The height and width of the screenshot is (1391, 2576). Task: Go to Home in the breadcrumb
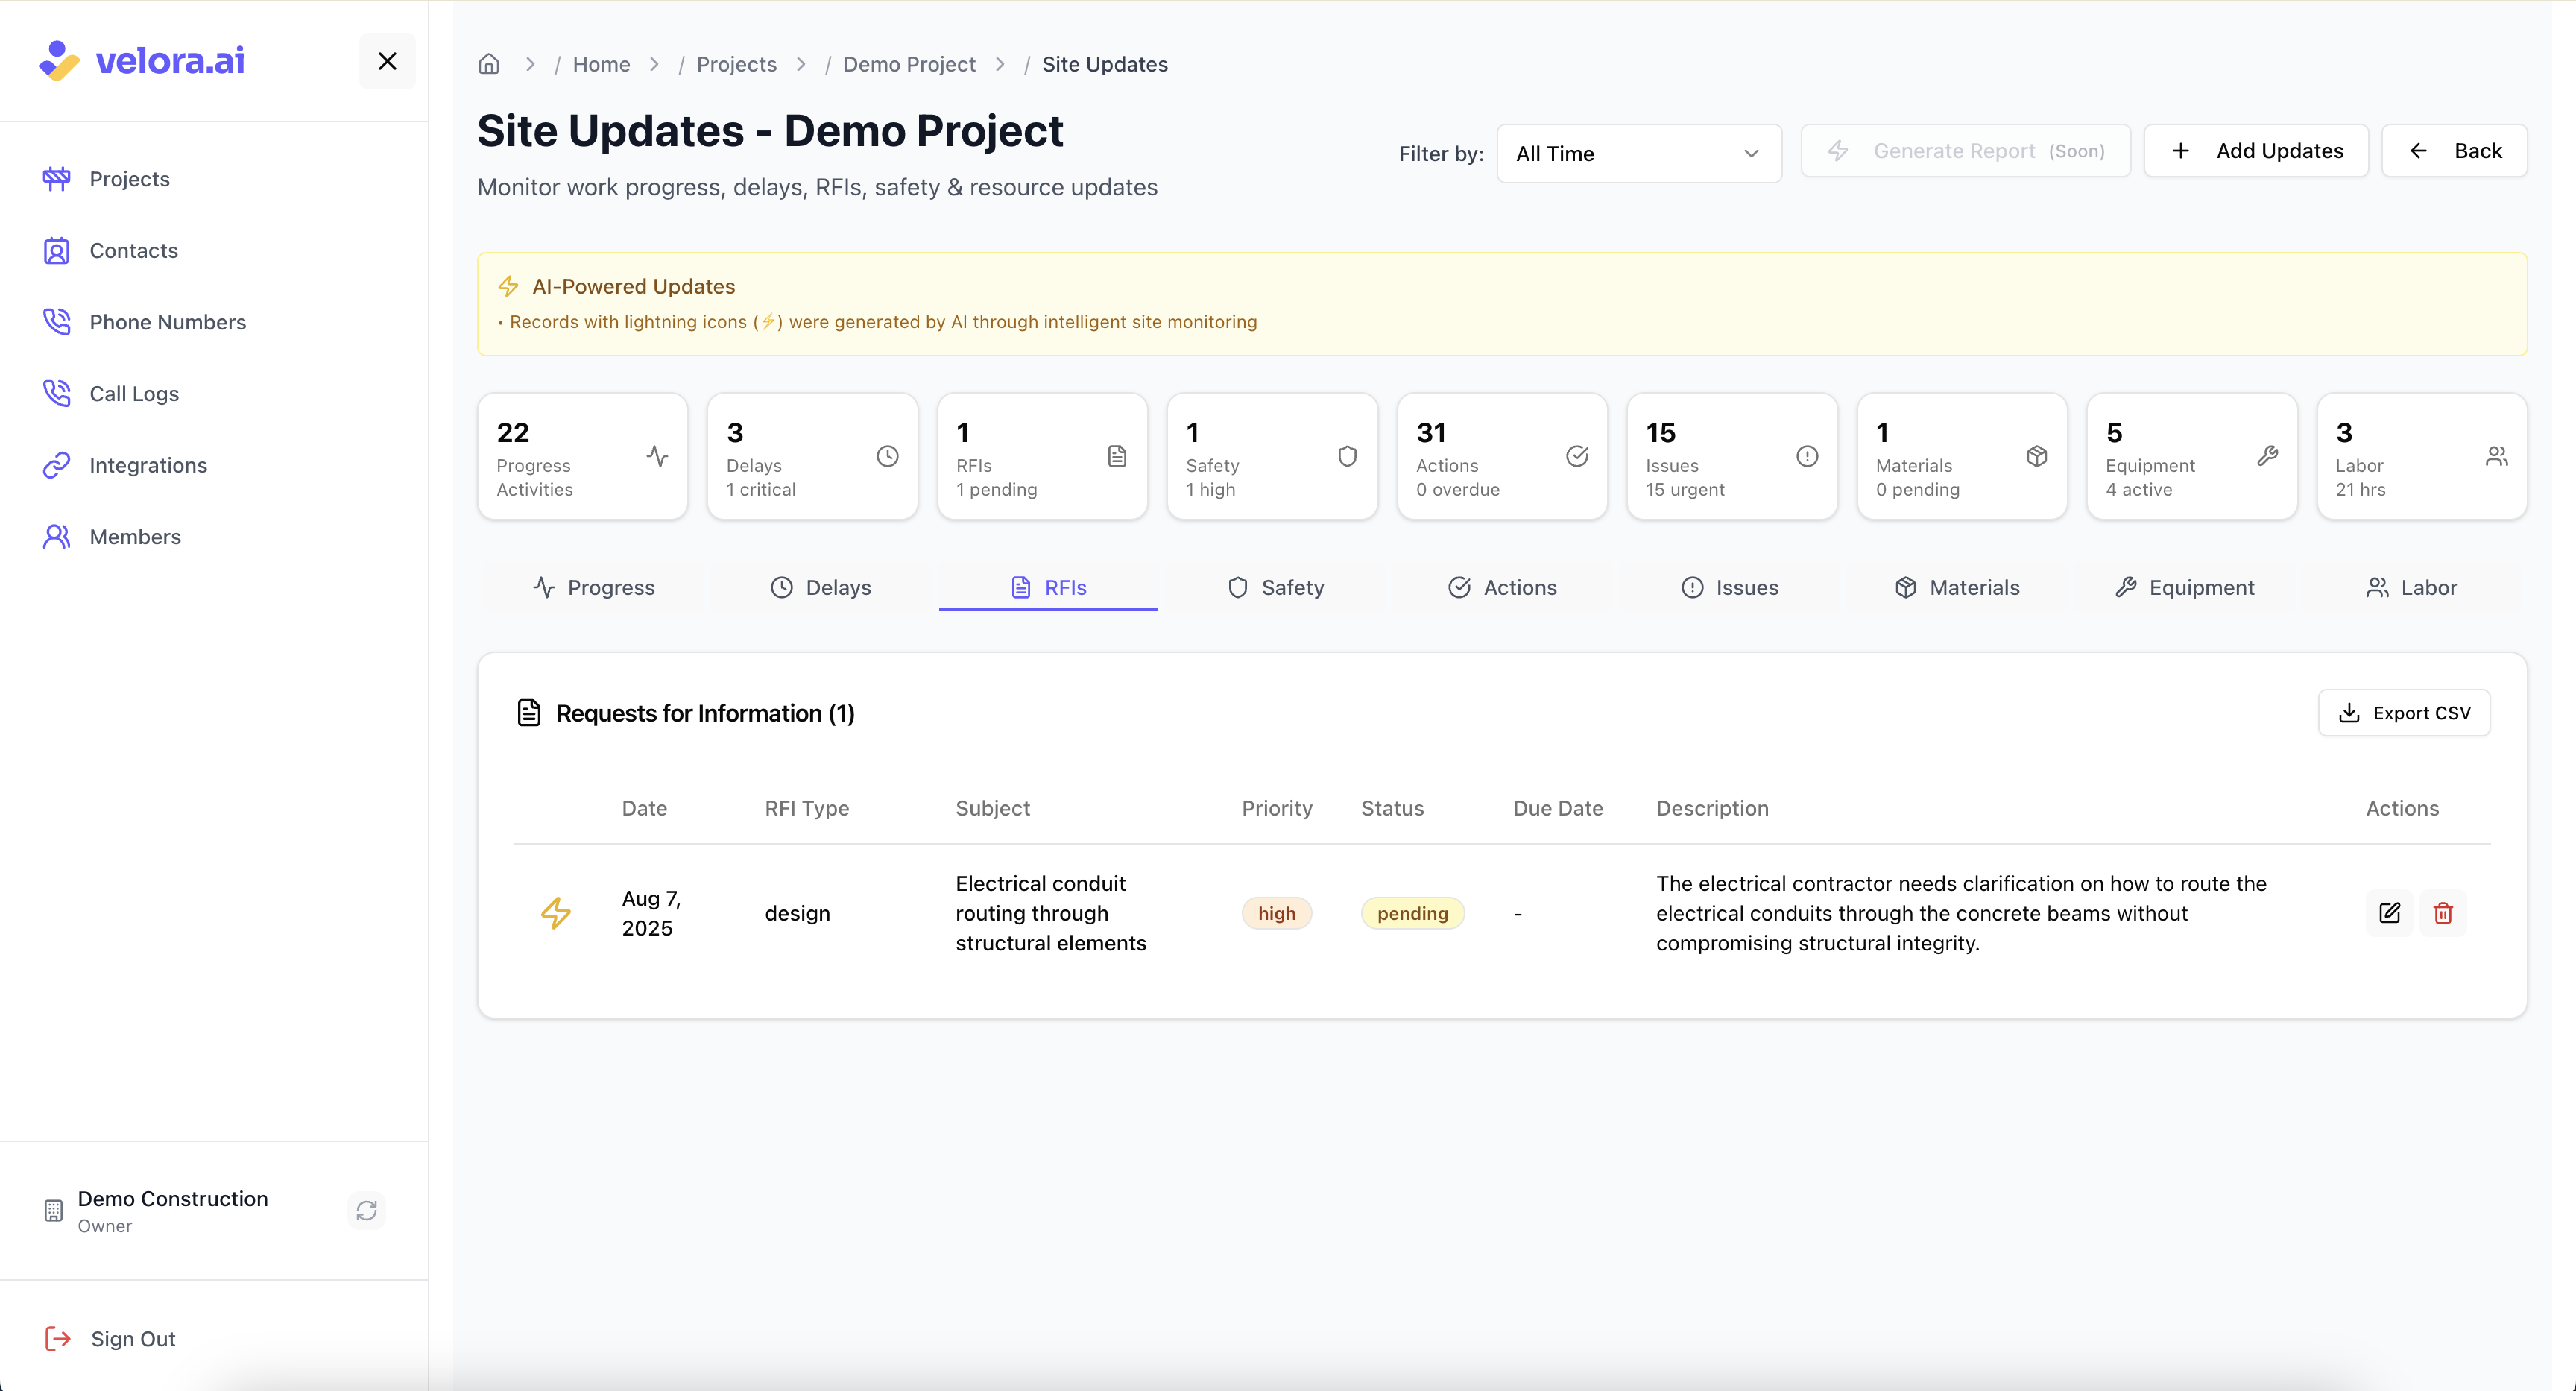[x=601, y=64]
